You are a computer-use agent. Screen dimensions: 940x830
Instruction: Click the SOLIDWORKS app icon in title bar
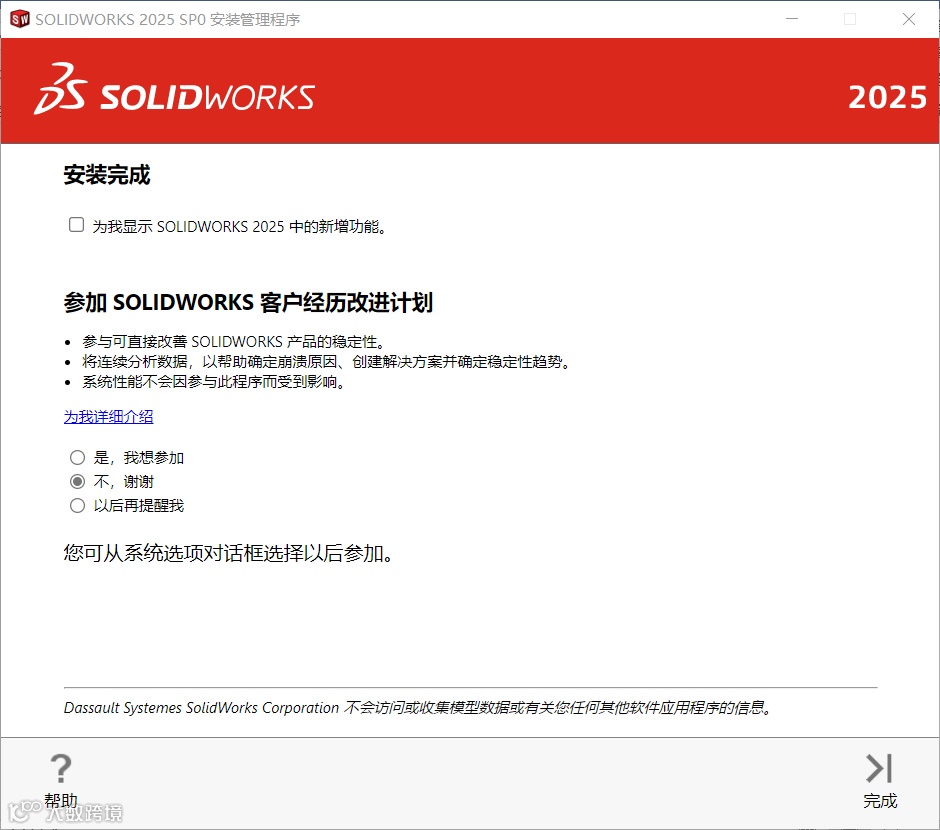20,19
